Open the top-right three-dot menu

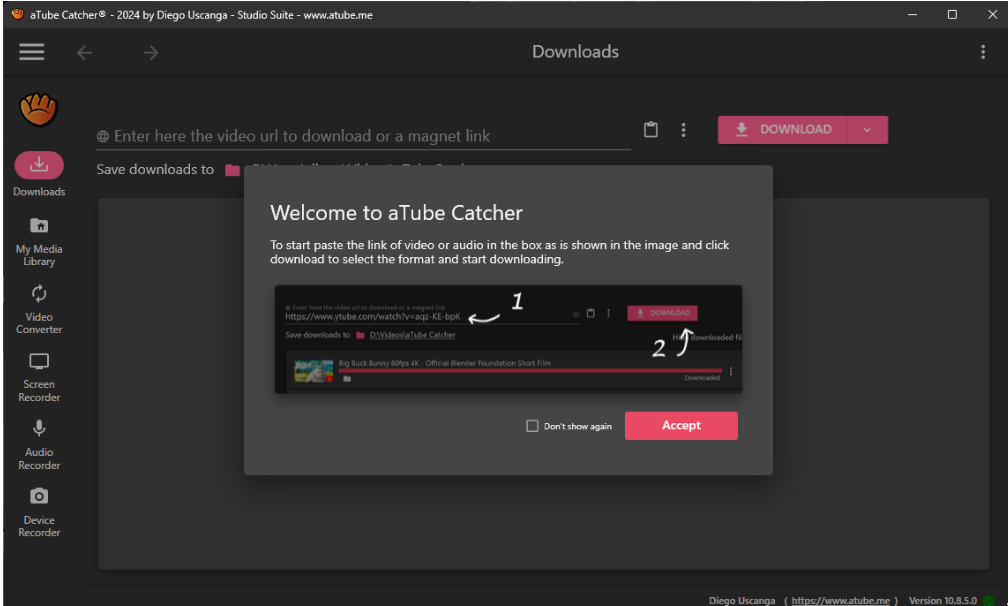(983, 51)
